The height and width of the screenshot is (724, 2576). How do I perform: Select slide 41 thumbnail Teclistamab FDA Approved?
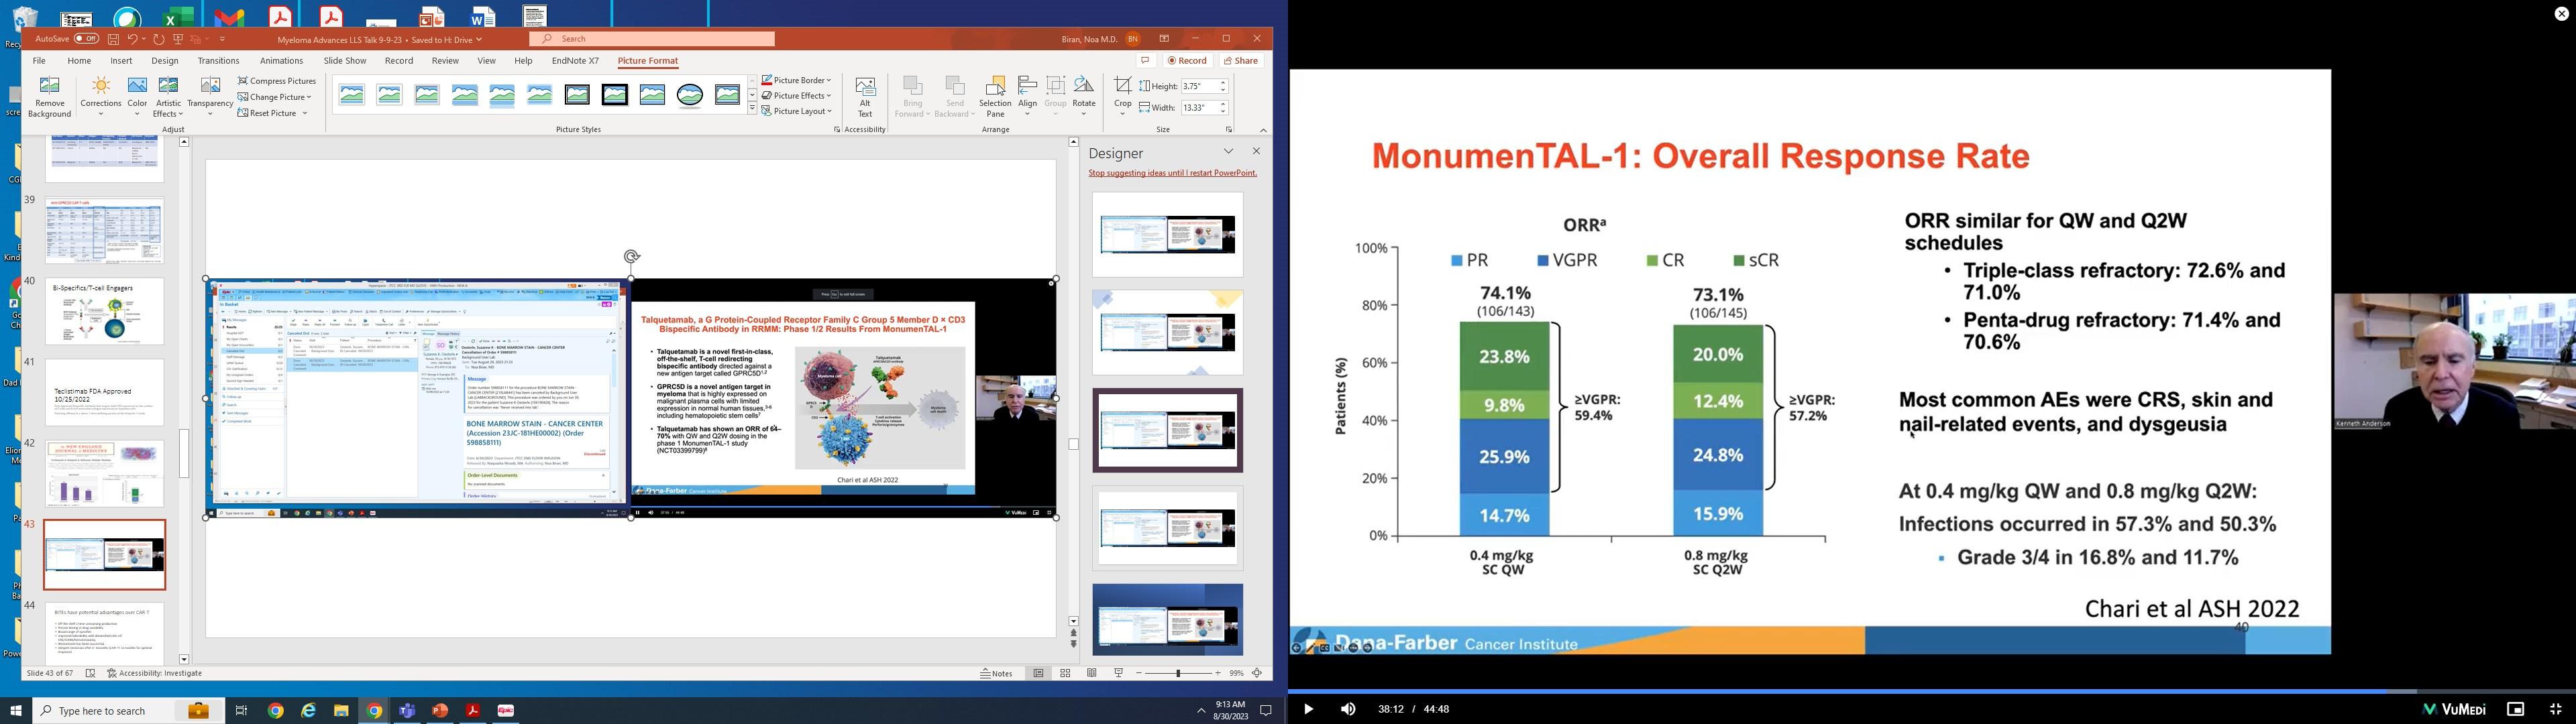tap(105, 392)
